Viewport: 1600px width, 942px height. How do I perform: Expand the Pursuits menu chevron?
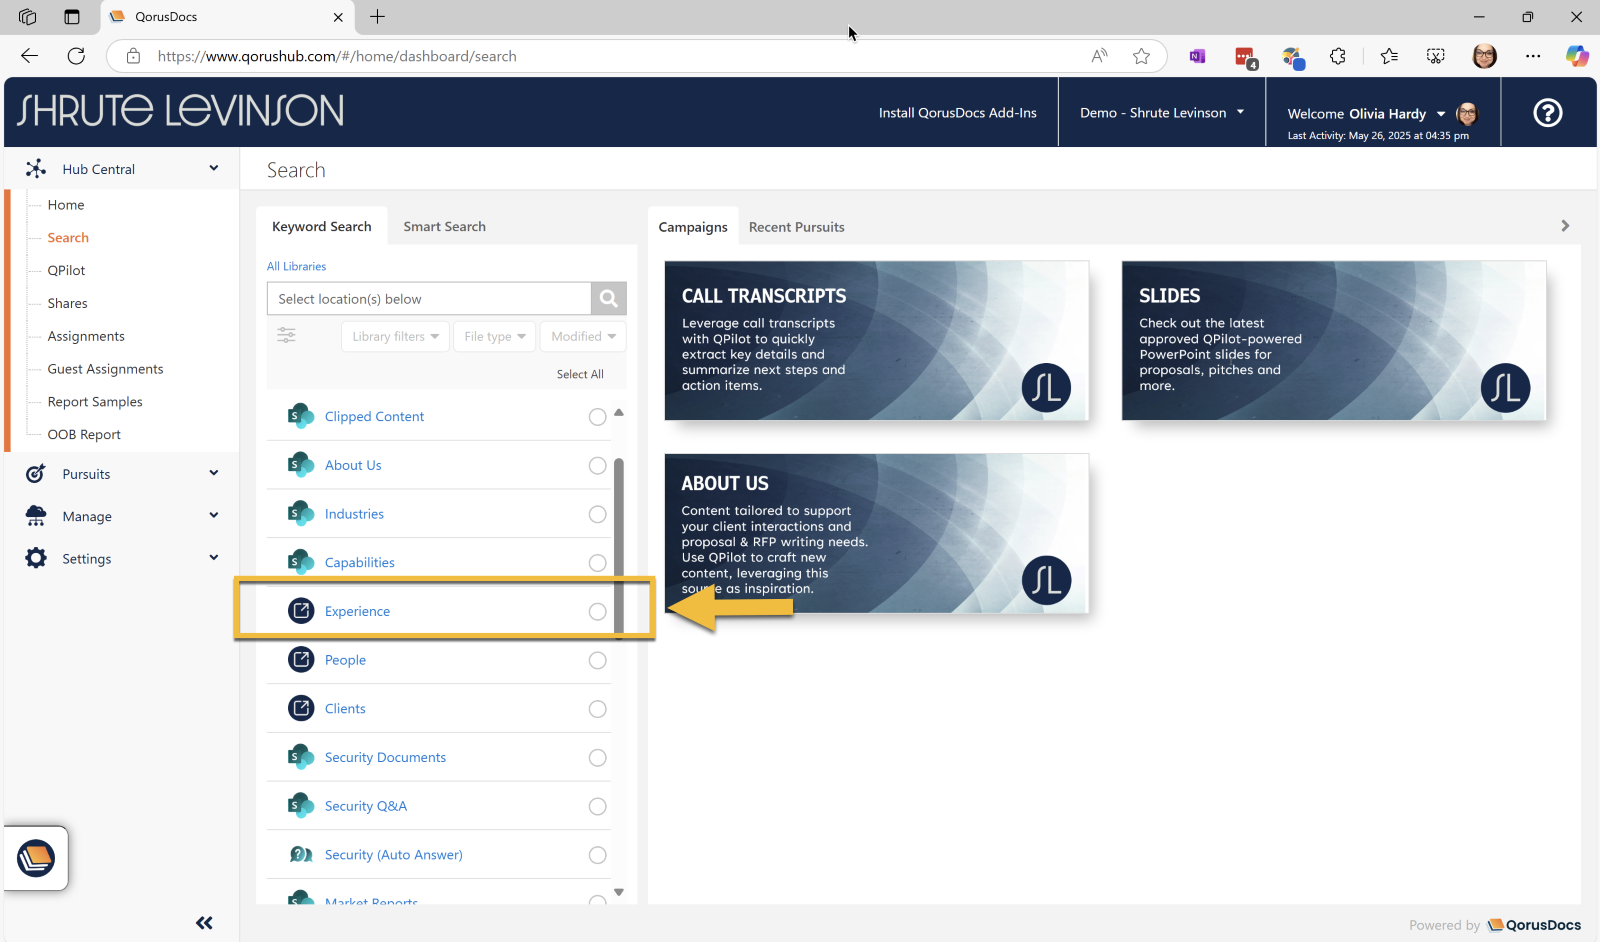214,473
